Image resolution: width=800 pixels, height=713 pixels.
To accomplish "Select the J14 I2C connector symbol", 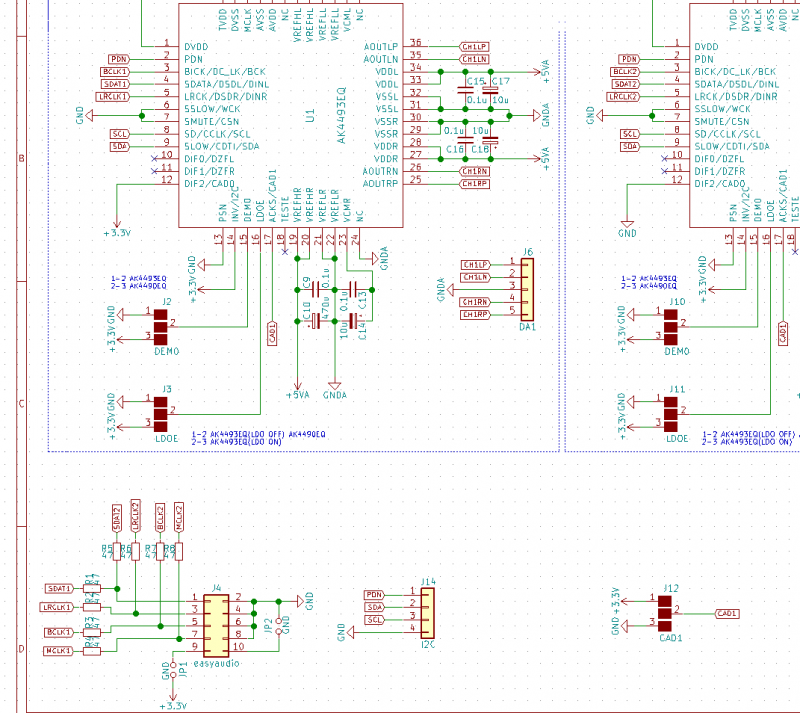I will [428, 613].
